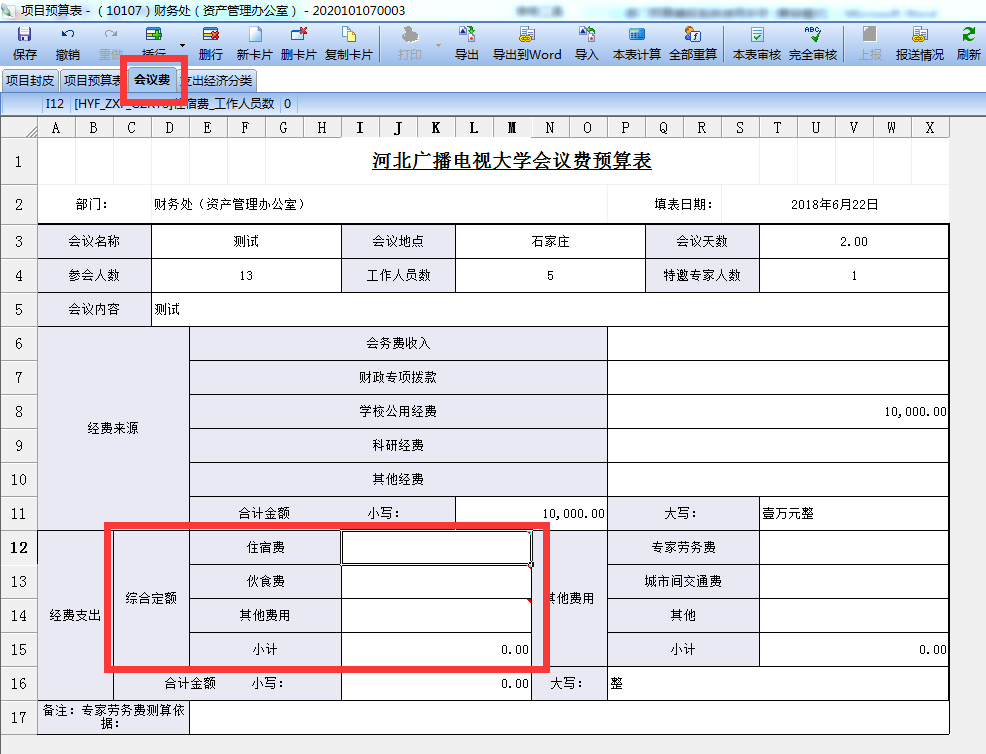Click 导出到Word export icon
The image size is (986, 754).
(527, 42)
